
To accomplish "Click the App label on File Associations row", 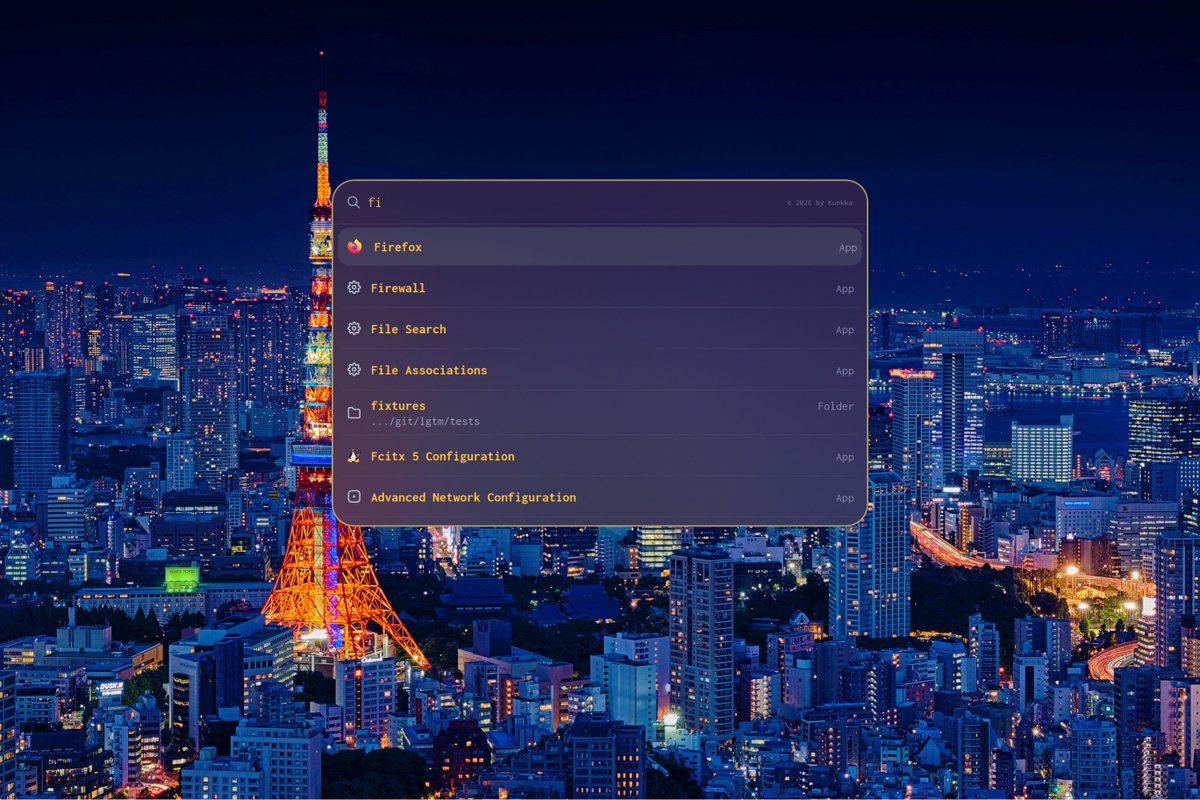I will (845, 371).
